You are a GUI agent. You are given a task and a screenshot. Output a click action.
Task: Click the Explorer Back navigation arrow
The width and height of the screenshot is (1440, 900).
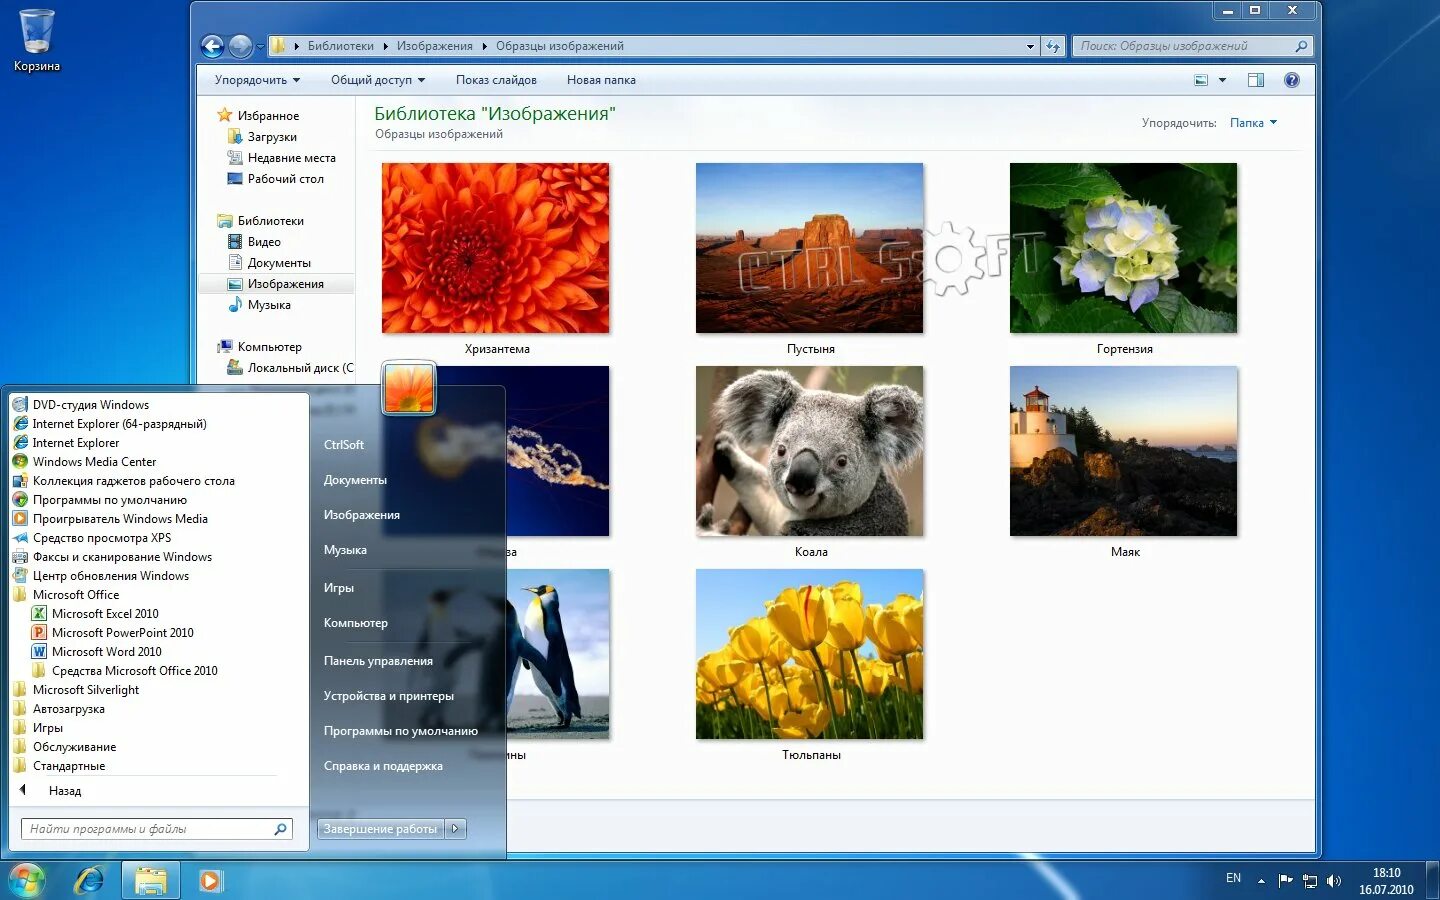coord(212,46)
